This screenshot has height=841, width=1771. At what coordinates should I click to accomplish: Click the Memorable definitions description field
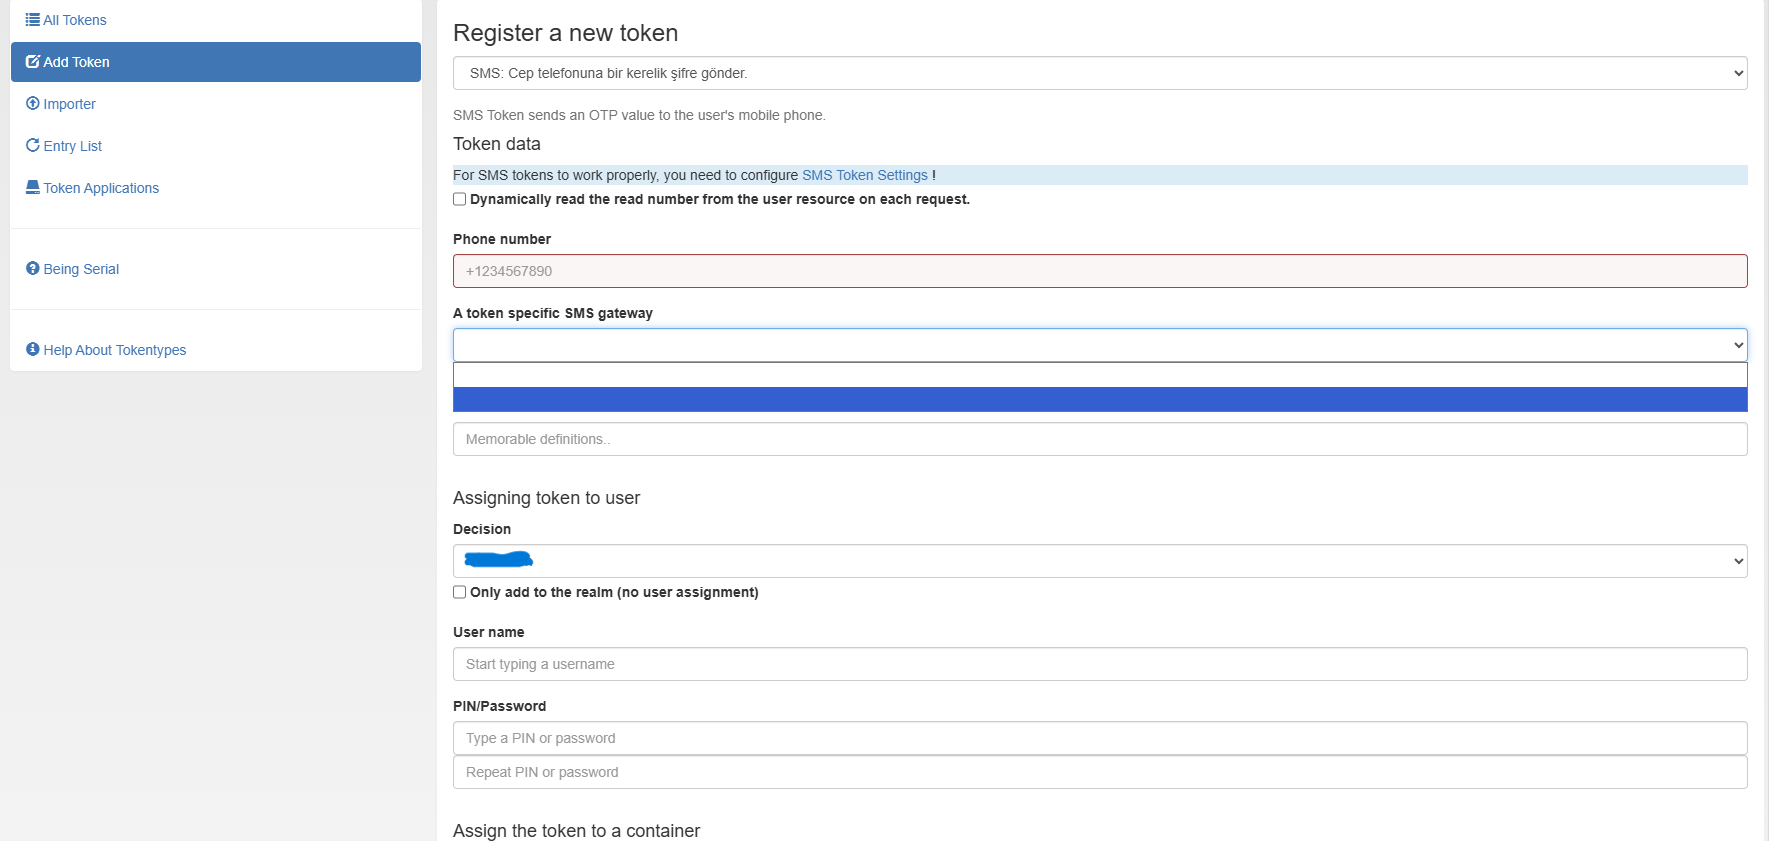coord(1100,439)
